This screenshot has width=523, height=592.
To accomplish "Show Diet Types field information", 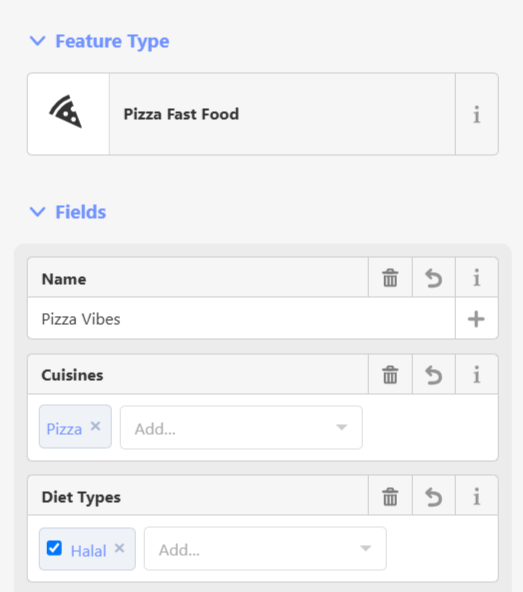I will coord(477,496).
